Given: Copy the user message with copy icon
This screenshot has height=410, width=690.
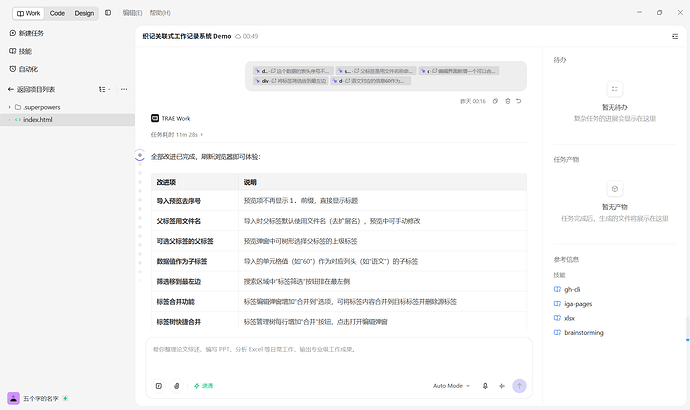Looking at the screenshot, I should (495, 101).
